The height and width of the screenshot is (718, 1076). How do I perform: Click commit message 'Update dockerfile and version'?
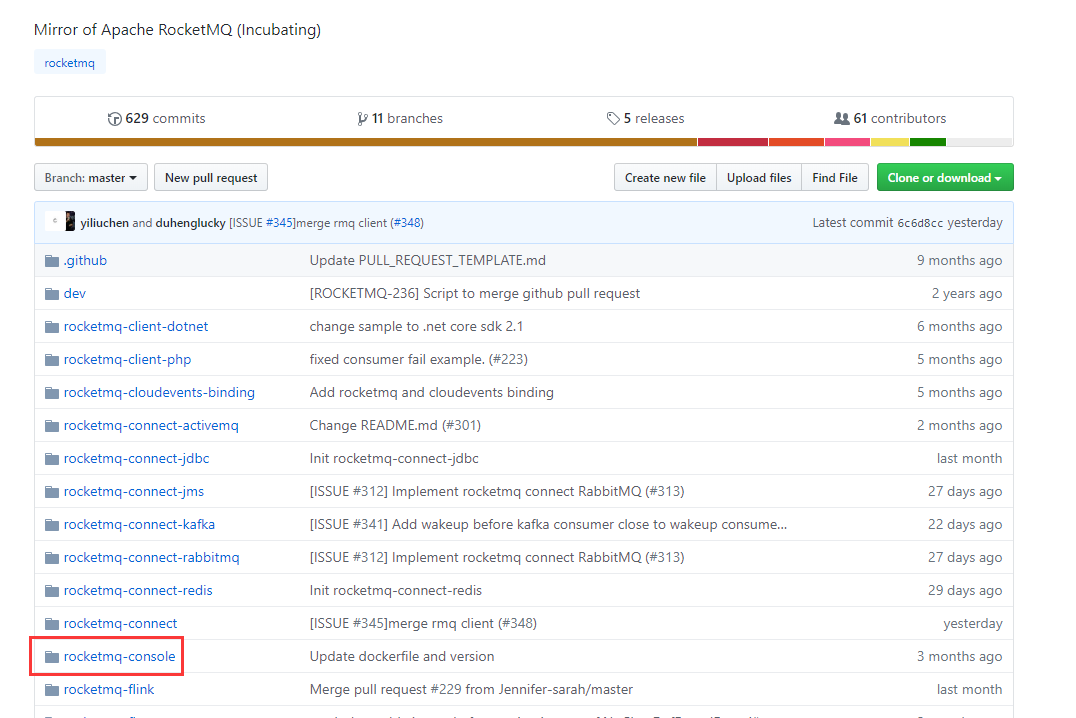click(x=402, y=657)
